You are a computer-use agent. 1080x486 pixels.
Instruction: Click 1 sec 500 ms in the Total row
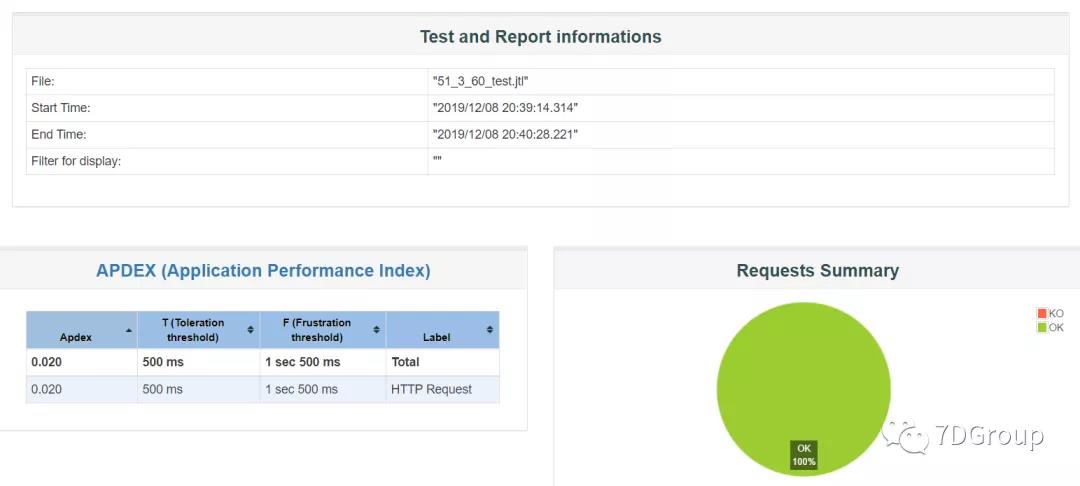tap(303, 362)
